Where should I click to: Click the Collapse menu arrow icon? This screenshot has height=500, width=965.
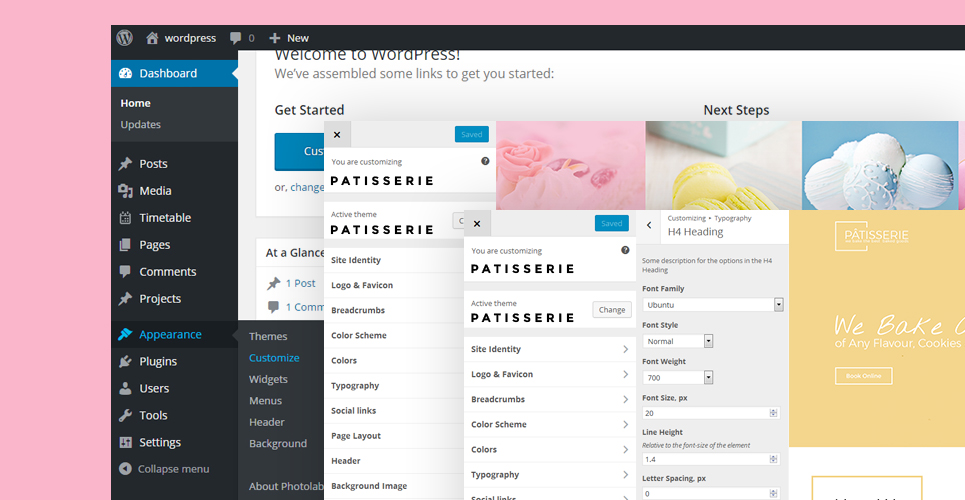click(125, 469)
